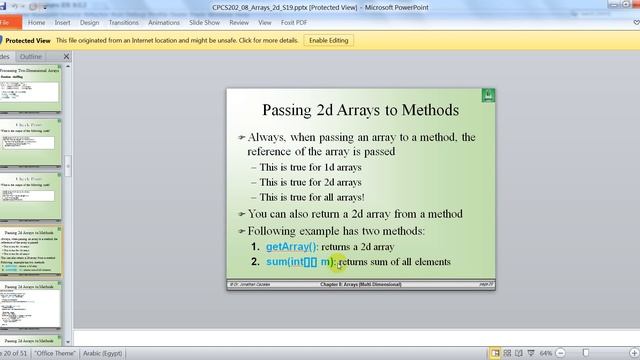Click the slide title Passing 2d Arrays to Methods

tap(360, 110)
